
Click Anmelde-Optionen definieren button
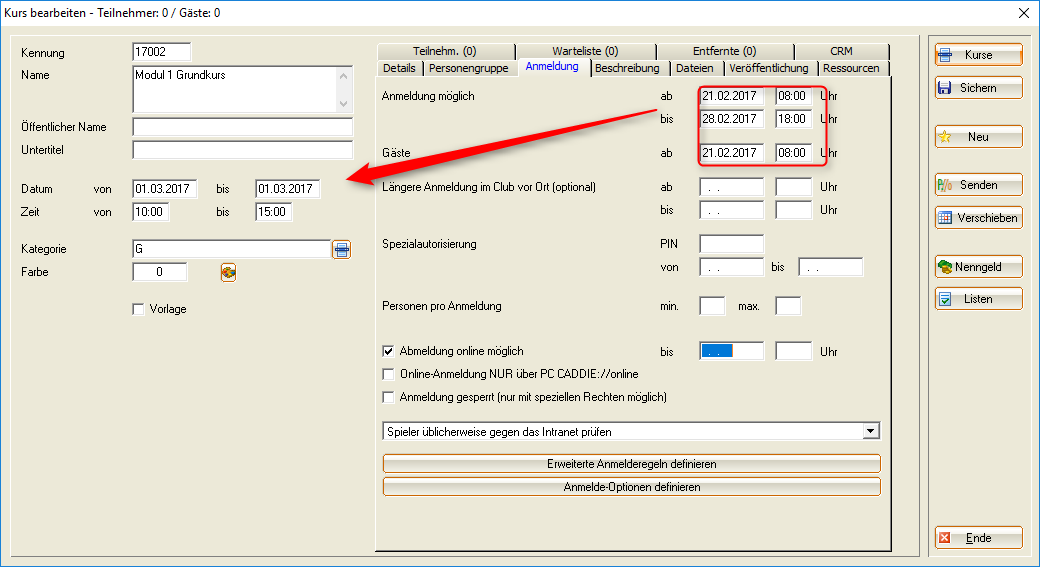pos(631,487)
